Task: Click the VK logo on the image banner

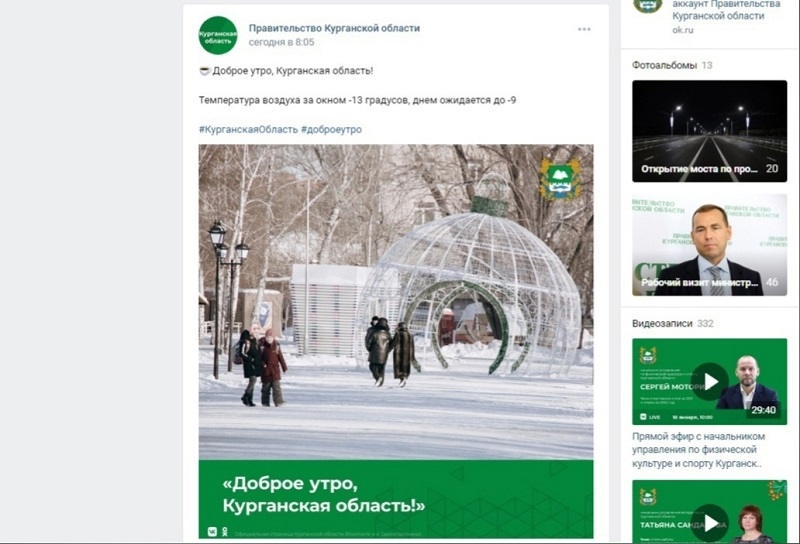Action: click(212, 532)
